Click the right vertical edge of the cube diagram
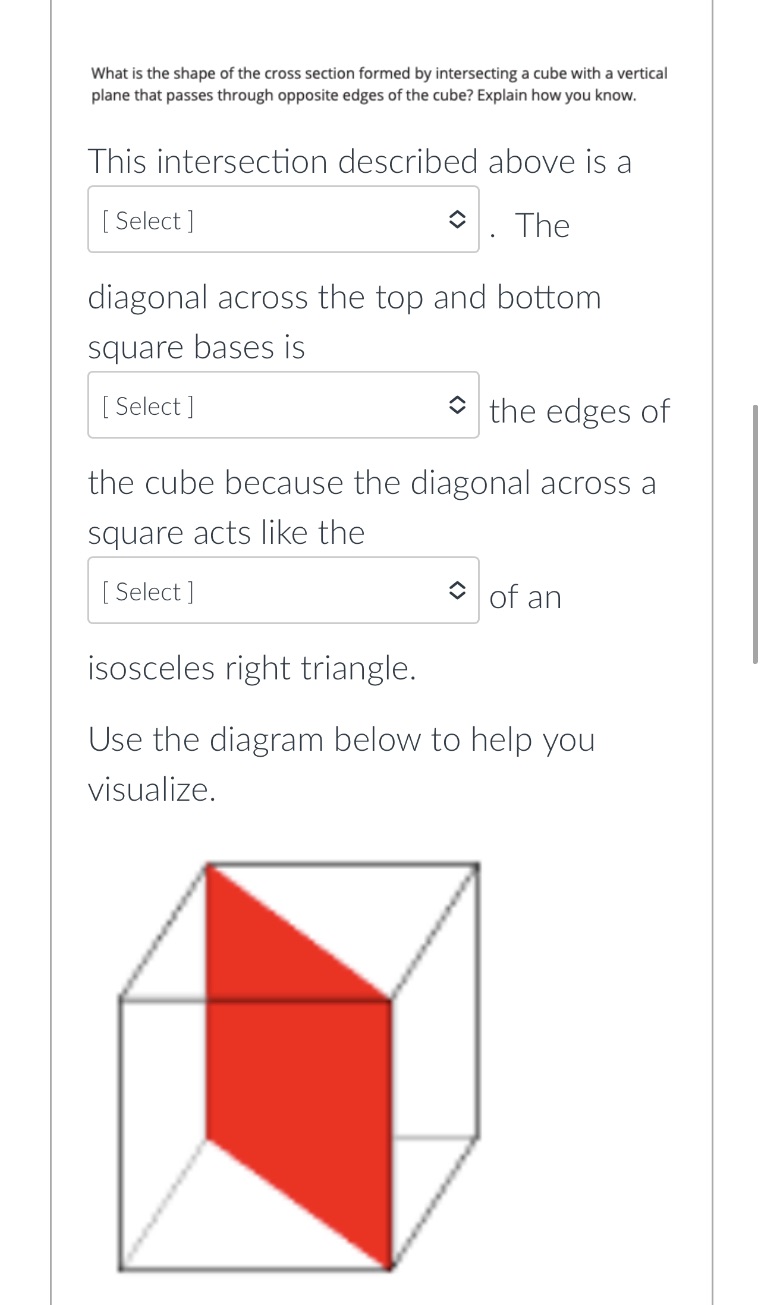763x1305 pixels. click(x=476, y=1000)
